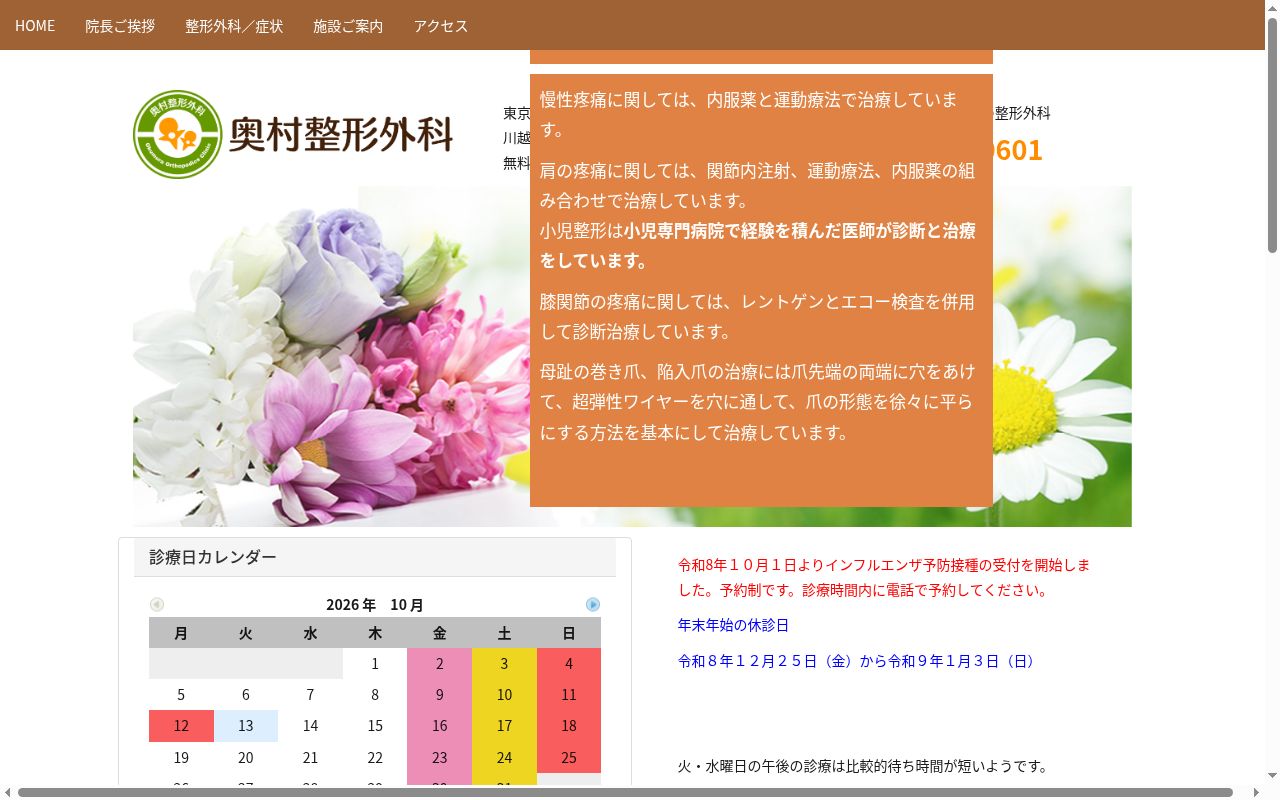Screen dimensions: 1280x800
Task: Click the 診療日カレンダー heading
Action: [213, 557]
